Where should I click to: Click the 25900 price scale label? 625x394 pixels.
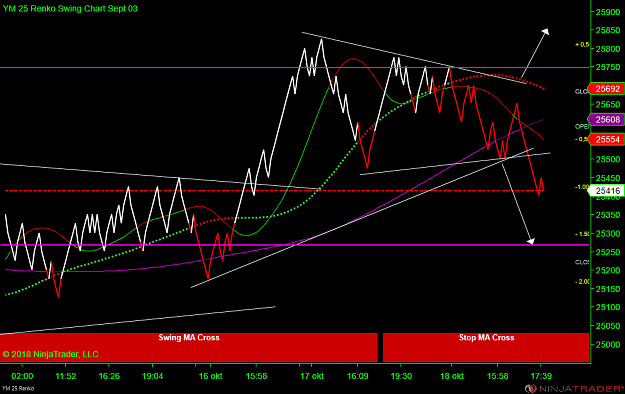[608, 12]
